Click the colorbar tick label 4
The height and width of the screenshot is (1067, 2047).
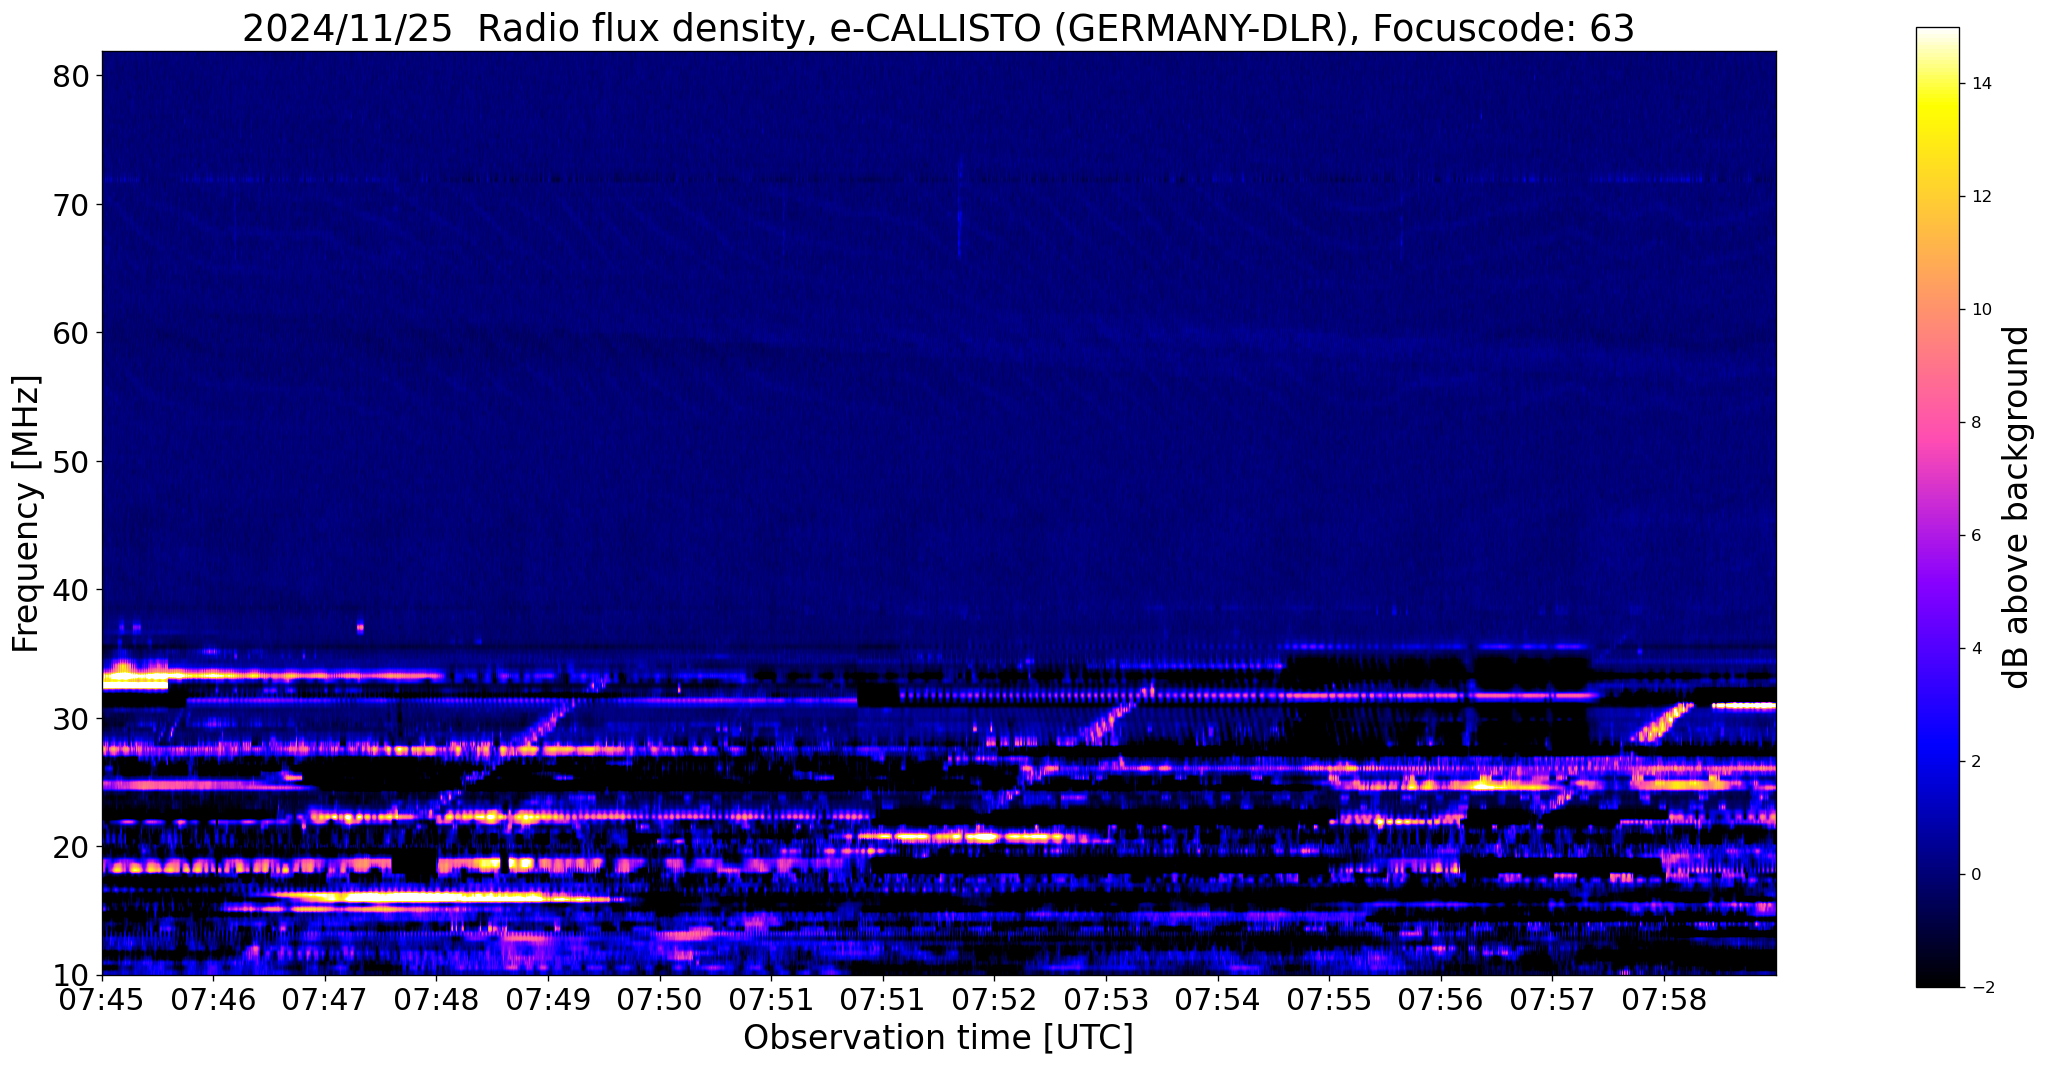coord(1976,649)
